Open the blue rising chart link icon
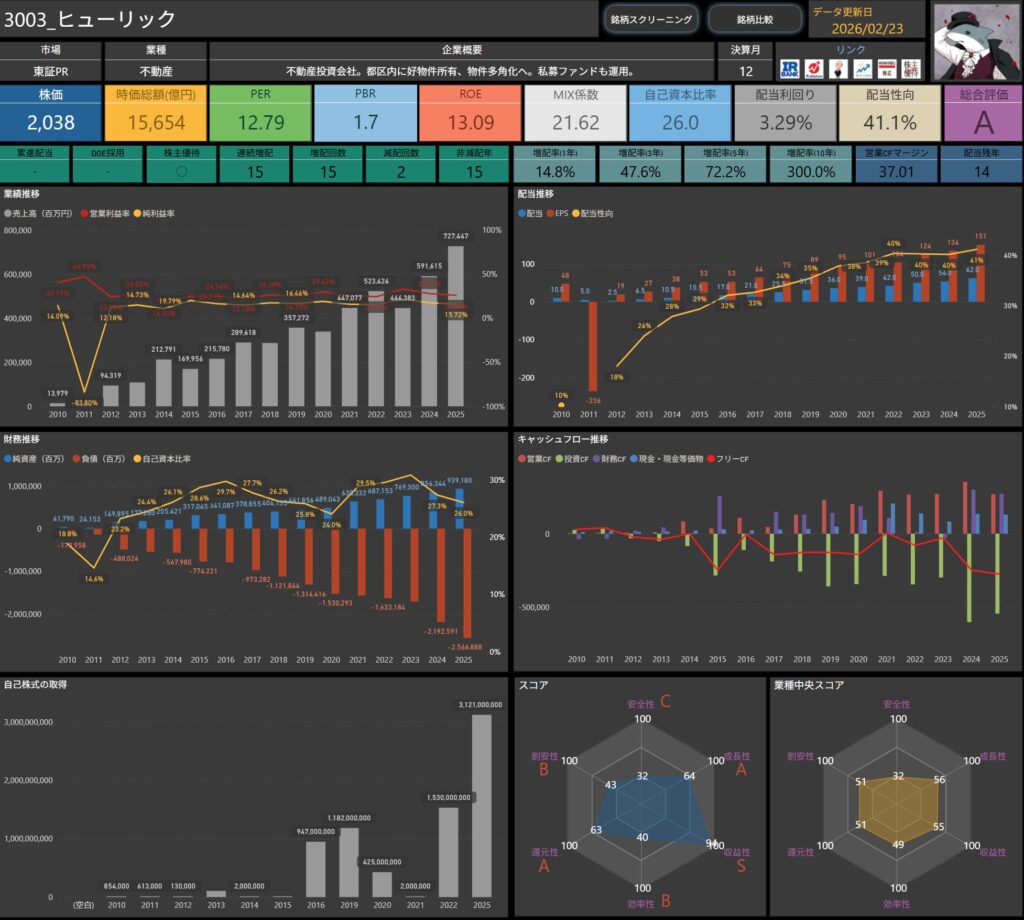 point(862,69)
